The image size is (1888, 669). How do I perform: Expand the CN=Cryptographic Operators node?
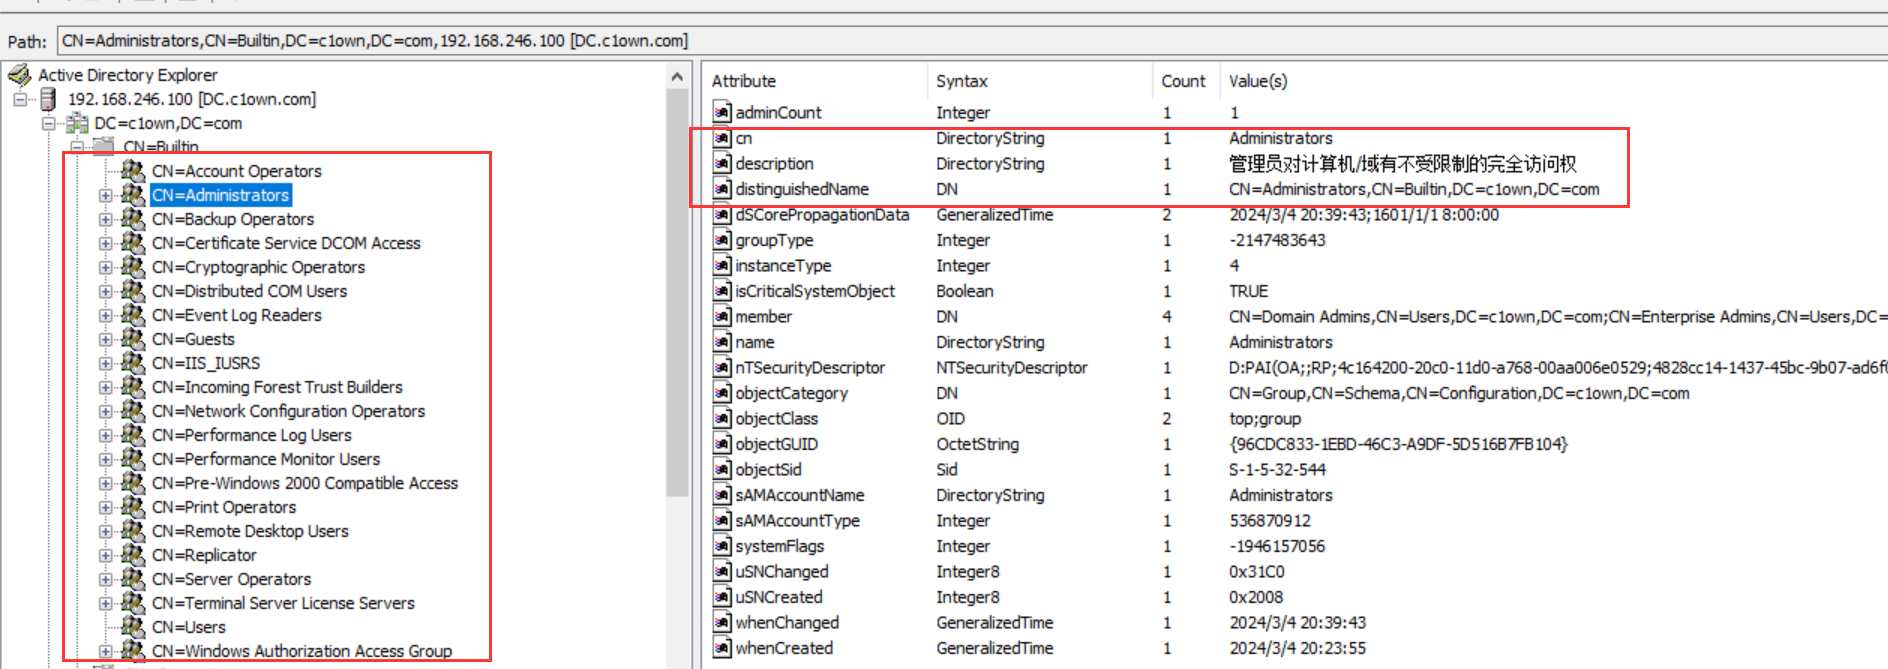(x=105, y=267)
